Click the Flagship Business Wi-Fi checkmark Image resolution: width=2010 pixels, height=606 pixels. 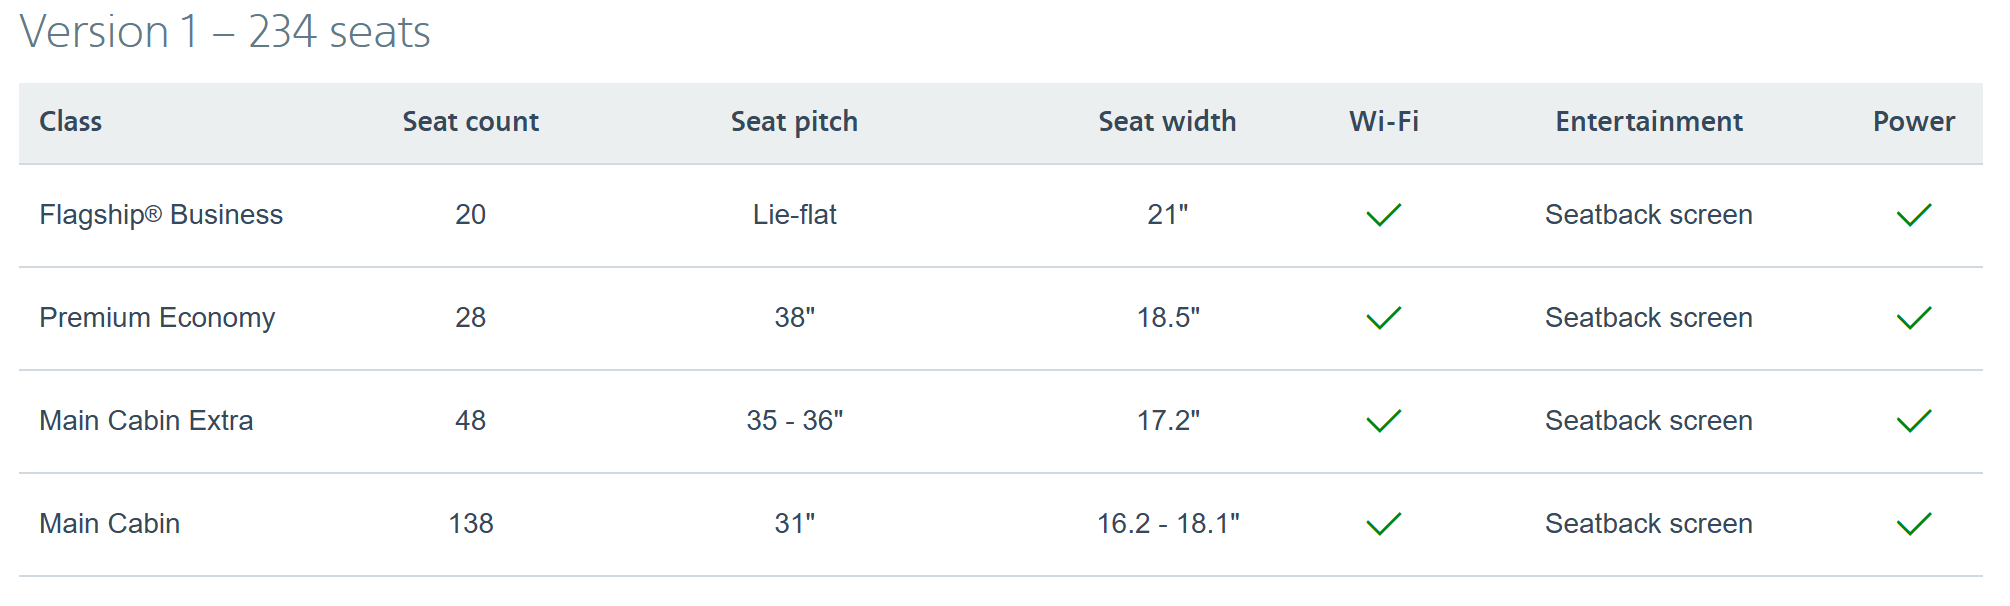click(x=1384, y=215)
